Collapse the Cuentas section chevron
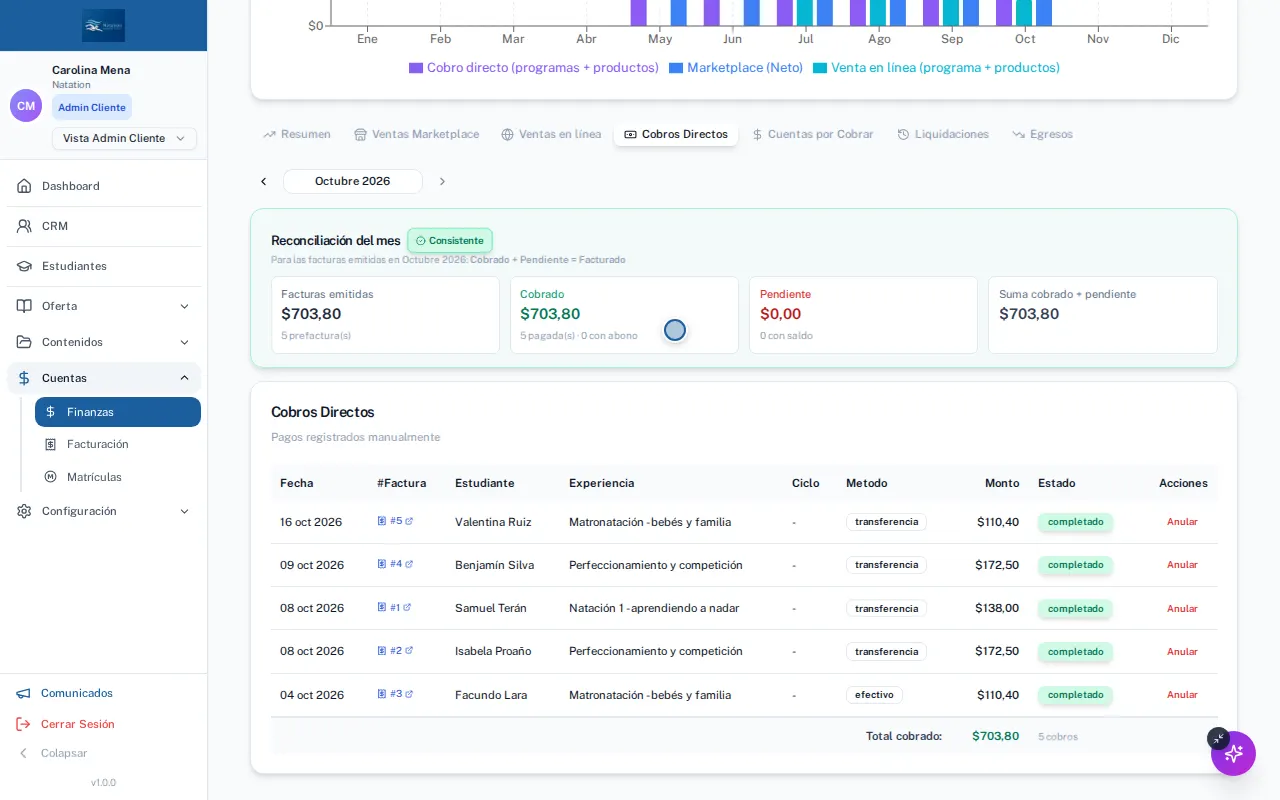The width and height of the screenshot is (1280, 800). (184, 378)
